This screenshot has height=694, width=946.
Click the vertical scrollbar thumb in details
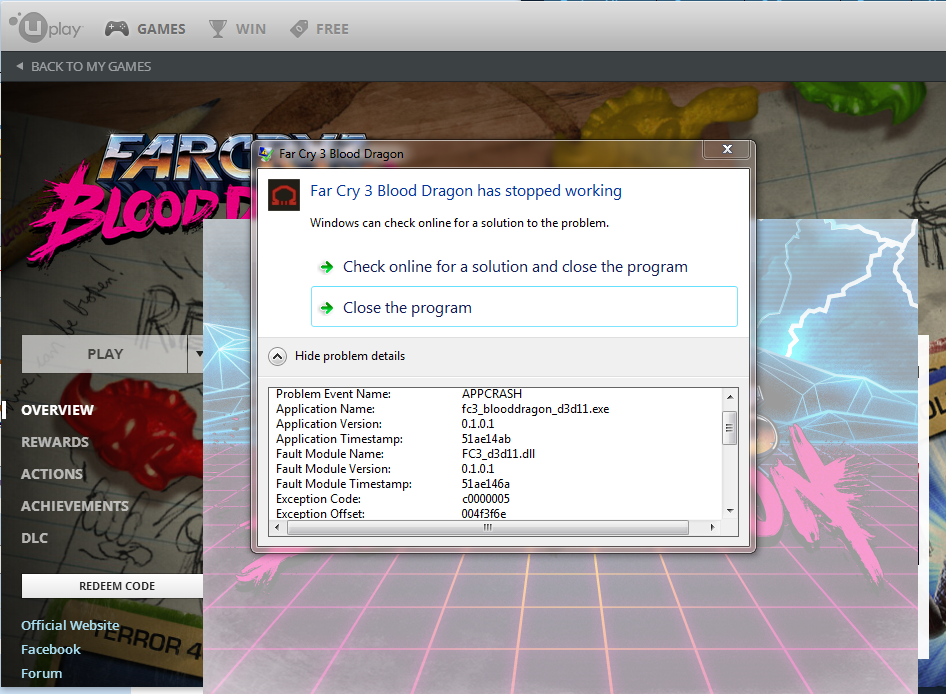730,428
